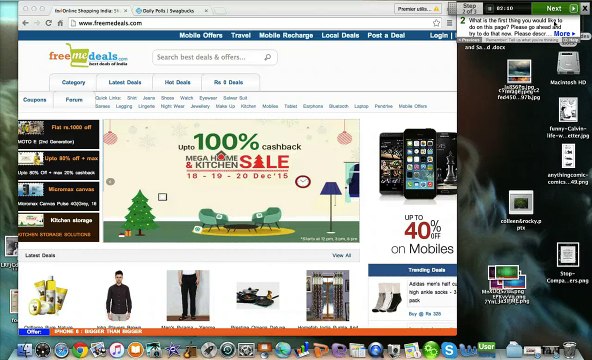The width and height of the screenshot is (592, 360).
Task: Click previous slide arrow on banner
Action: coord(110,182)
